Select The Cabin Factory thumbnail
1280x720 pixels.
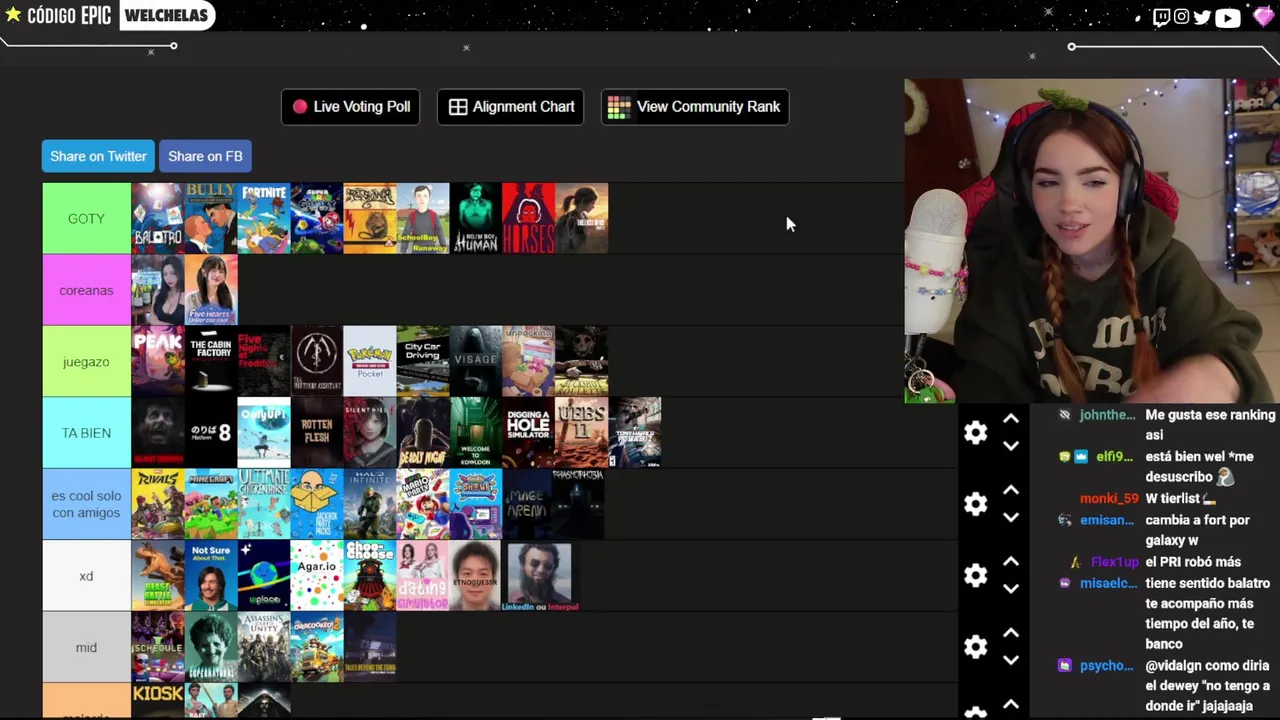pyautogui.click(x=211, y=361)
